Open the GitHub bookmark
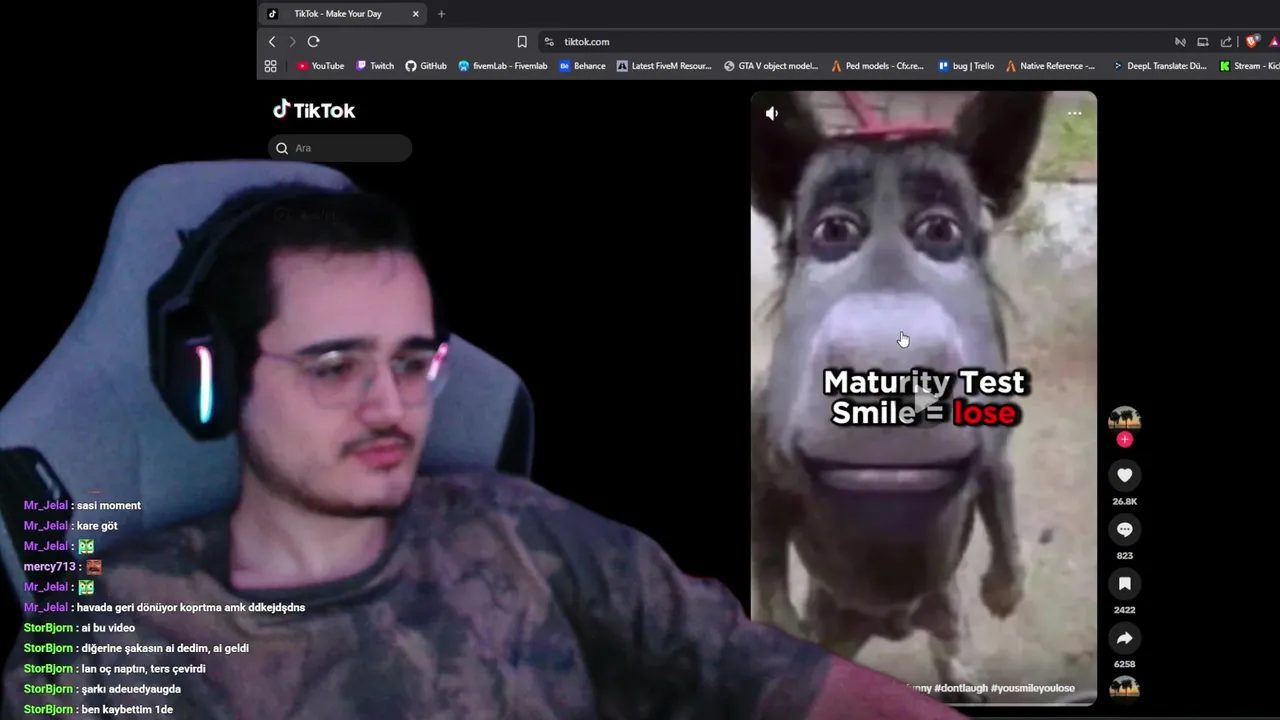 coord(426,66)
